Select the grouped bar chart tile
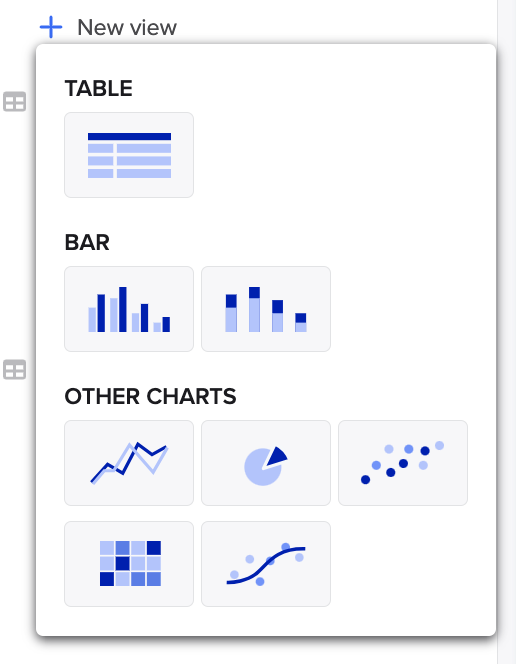516x664 pixels. point(129,309)
